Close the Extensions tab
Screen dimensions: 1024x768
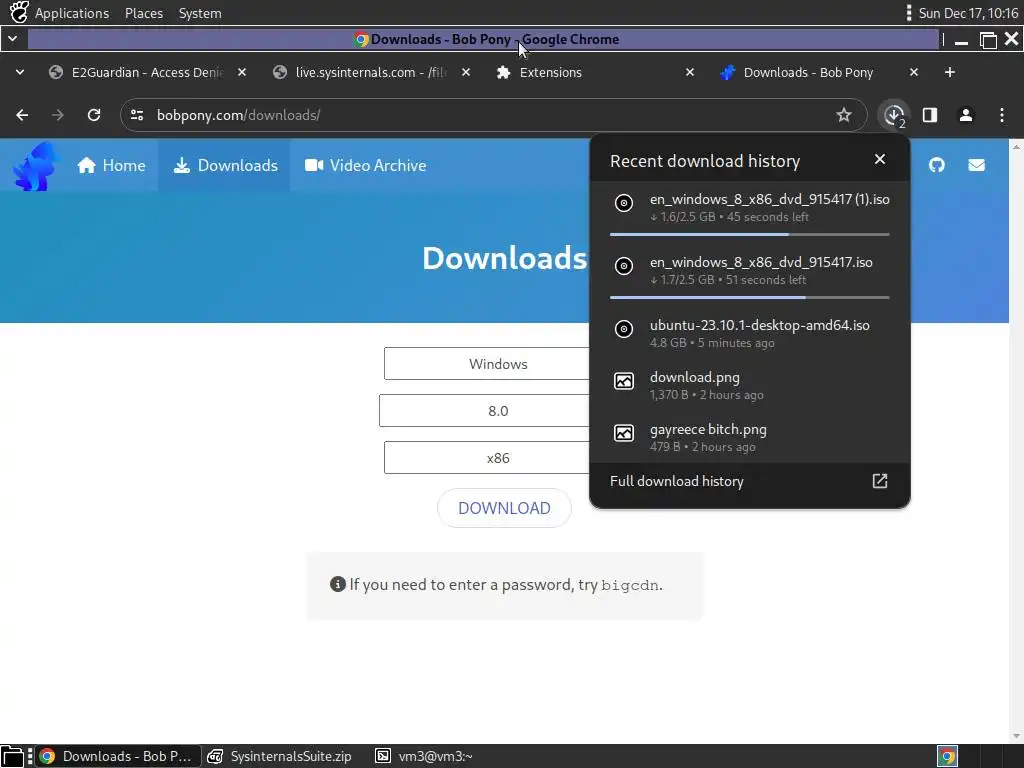(x=690, y=72)
